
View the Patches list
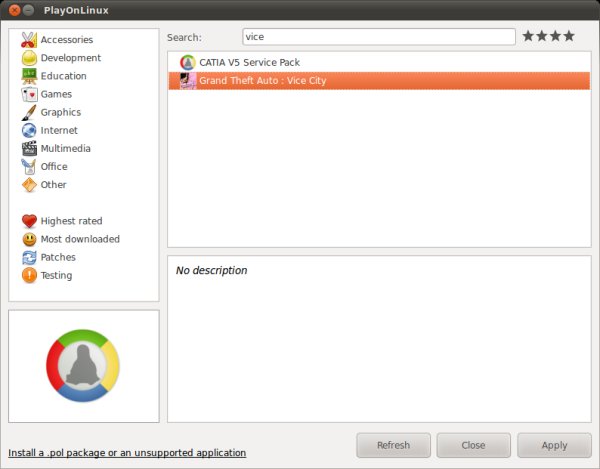(58, 257)
